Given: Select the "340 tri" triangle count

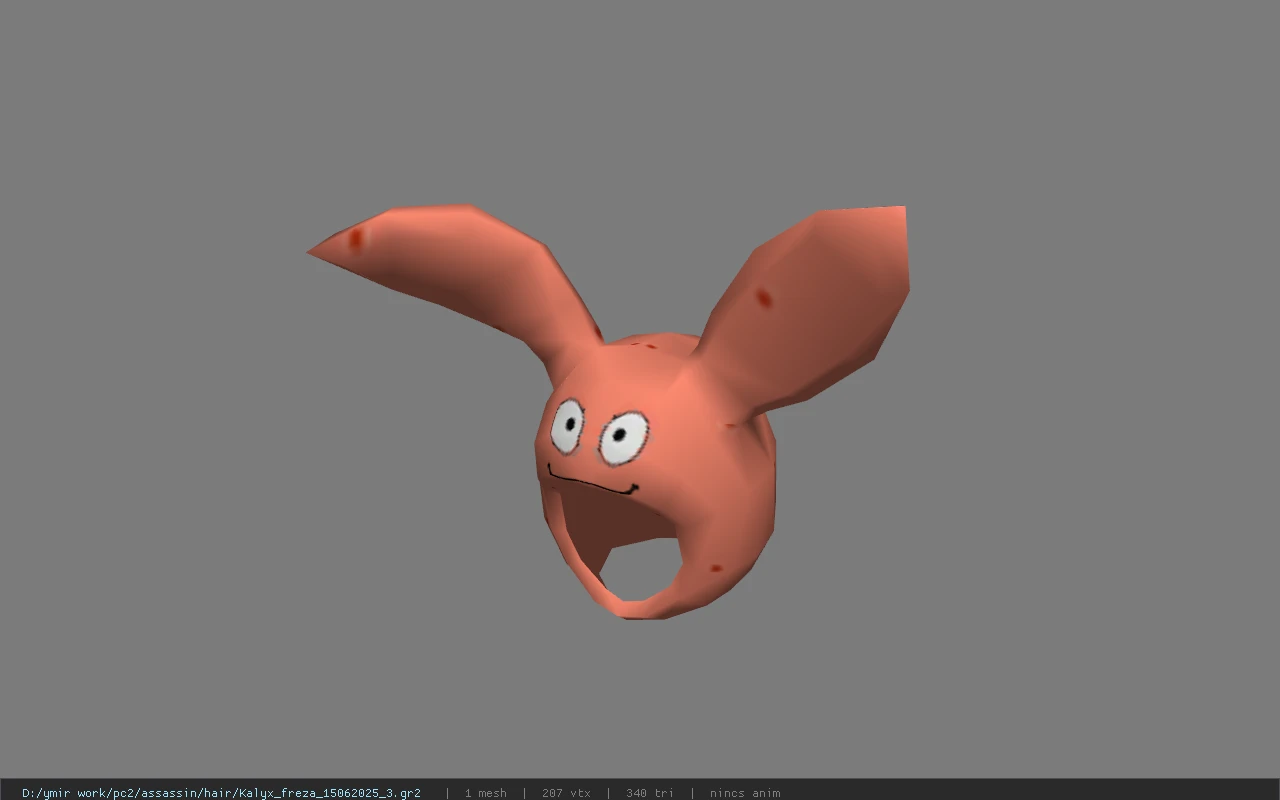Looking at the screenshot, I should pyautogui.click(x=650, y=793).
